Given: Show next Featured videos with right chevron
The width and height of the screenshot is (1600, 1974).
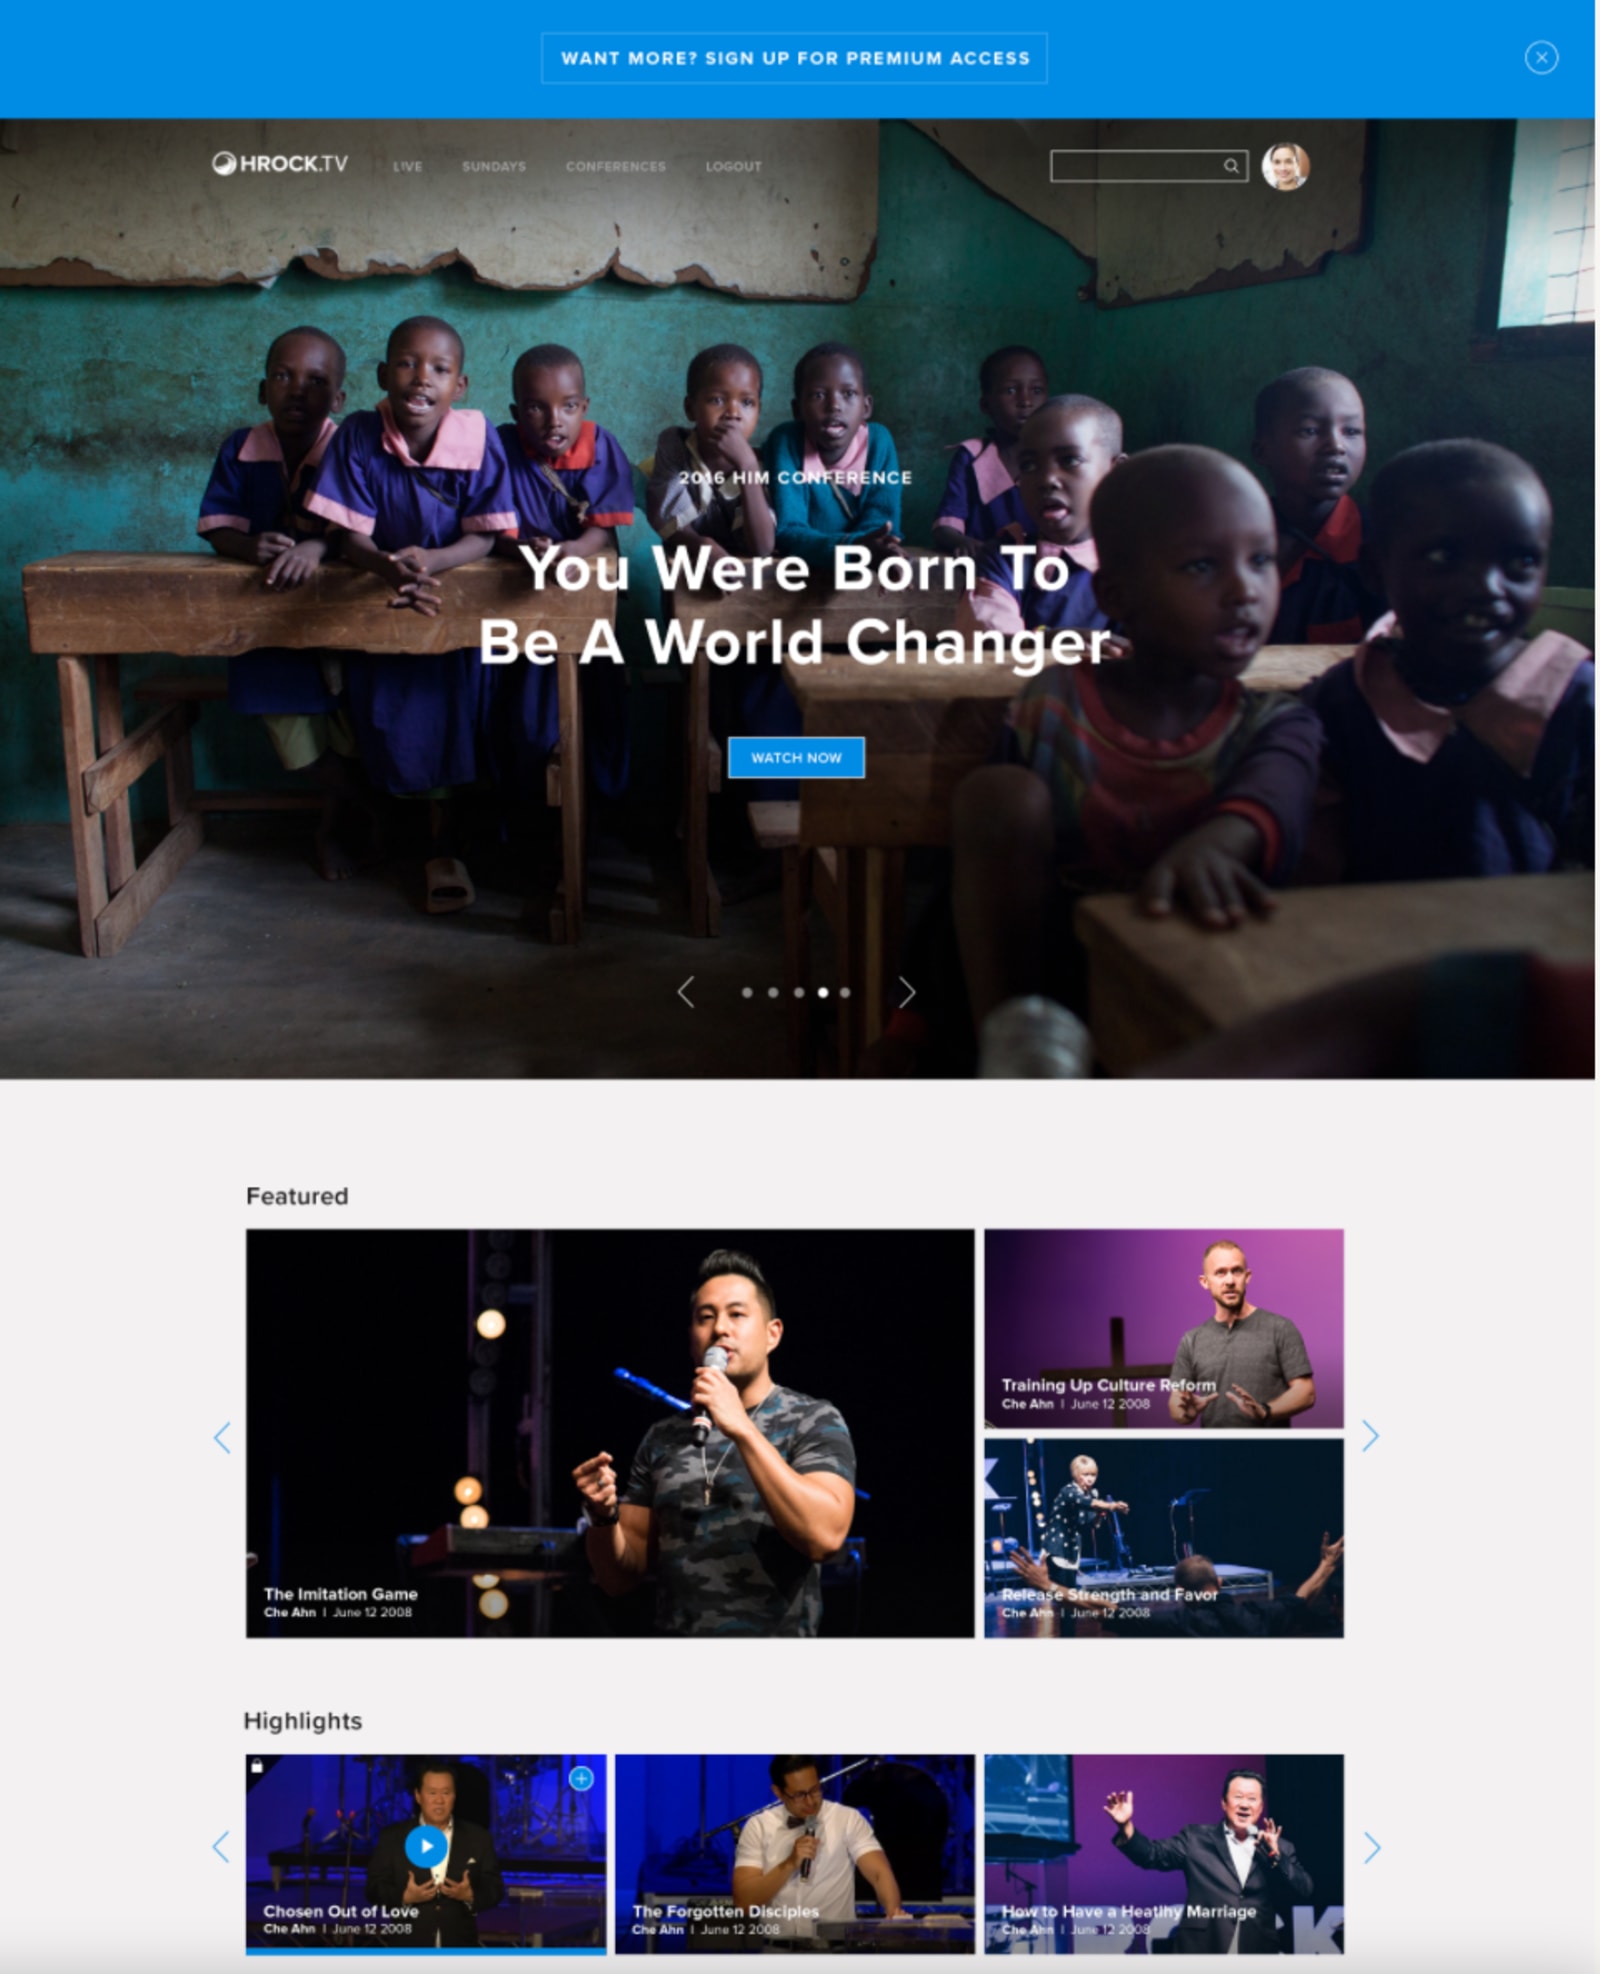Looking at the screenshot, I should [1371, 1437].
